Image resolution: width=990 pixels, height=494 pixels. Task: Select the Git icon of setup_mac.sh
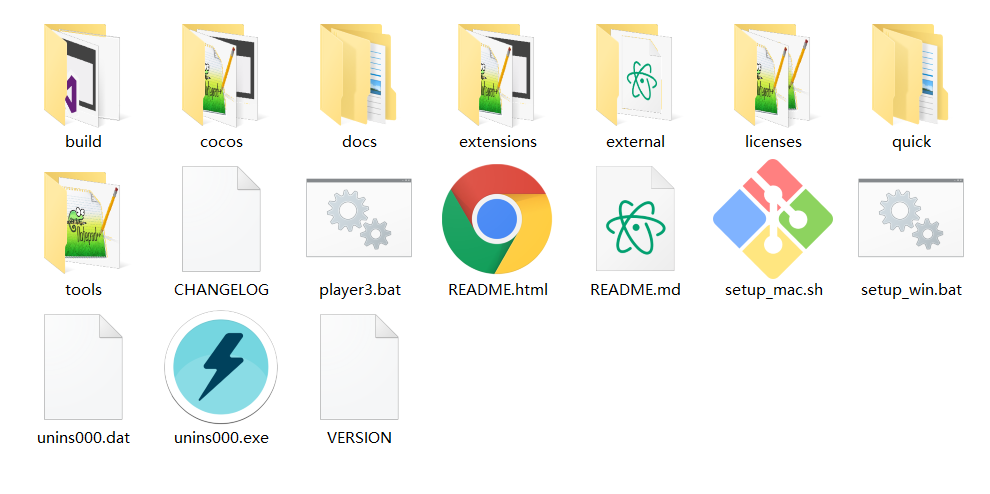[773, 219]
